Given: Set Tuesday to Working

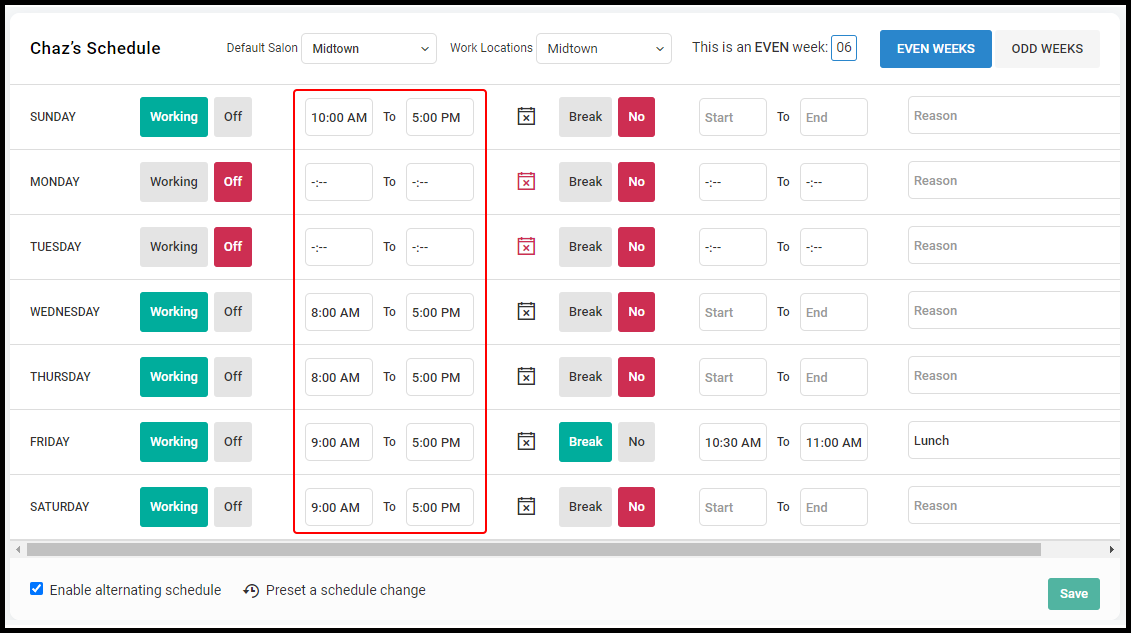Looking at the screenshot, I should click(174, 247).
